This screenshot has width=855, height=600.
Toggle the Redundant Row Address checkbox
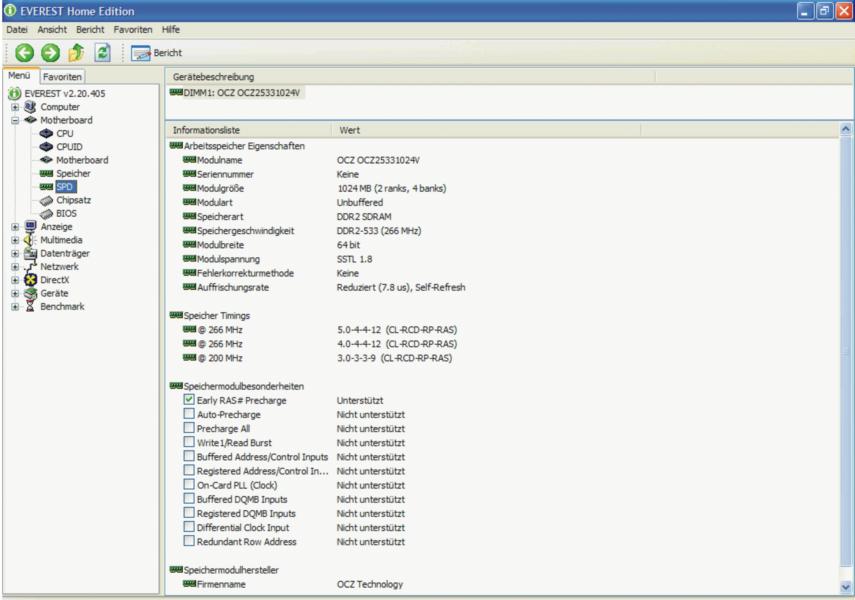(x=189, y=541)
